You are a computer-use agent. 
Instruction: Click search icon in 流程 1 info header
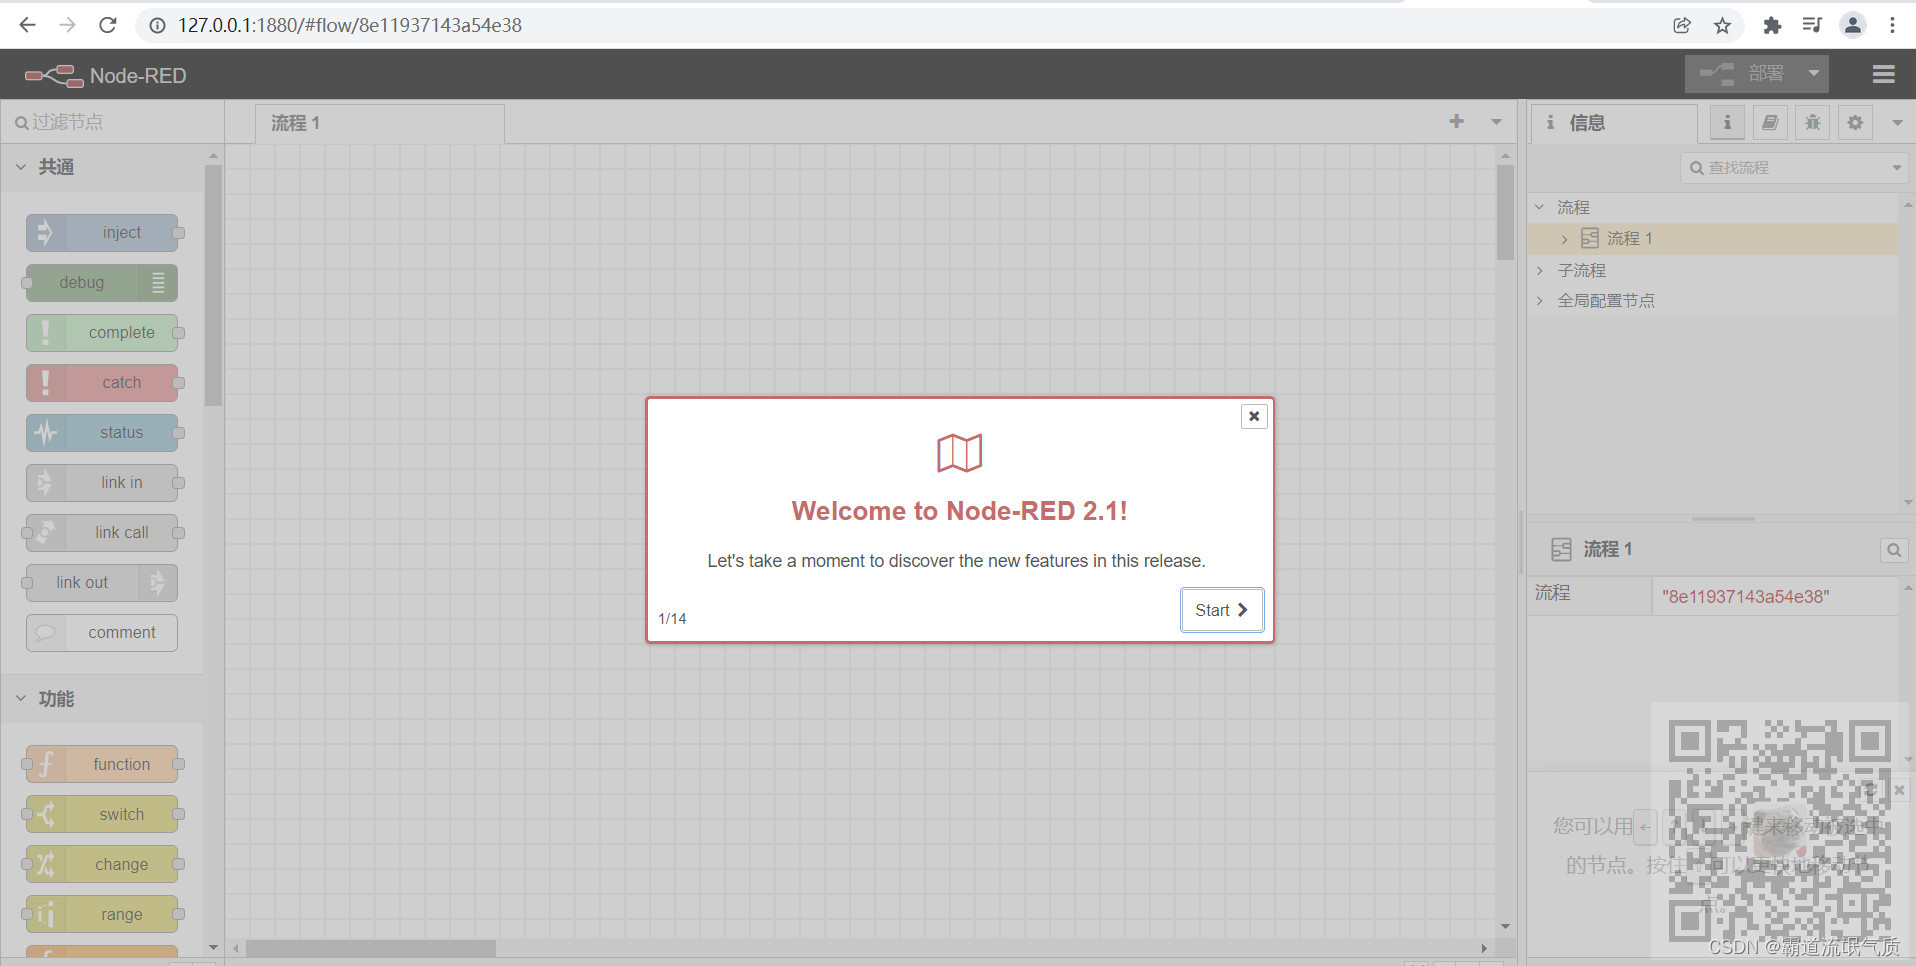(1894, 550)
